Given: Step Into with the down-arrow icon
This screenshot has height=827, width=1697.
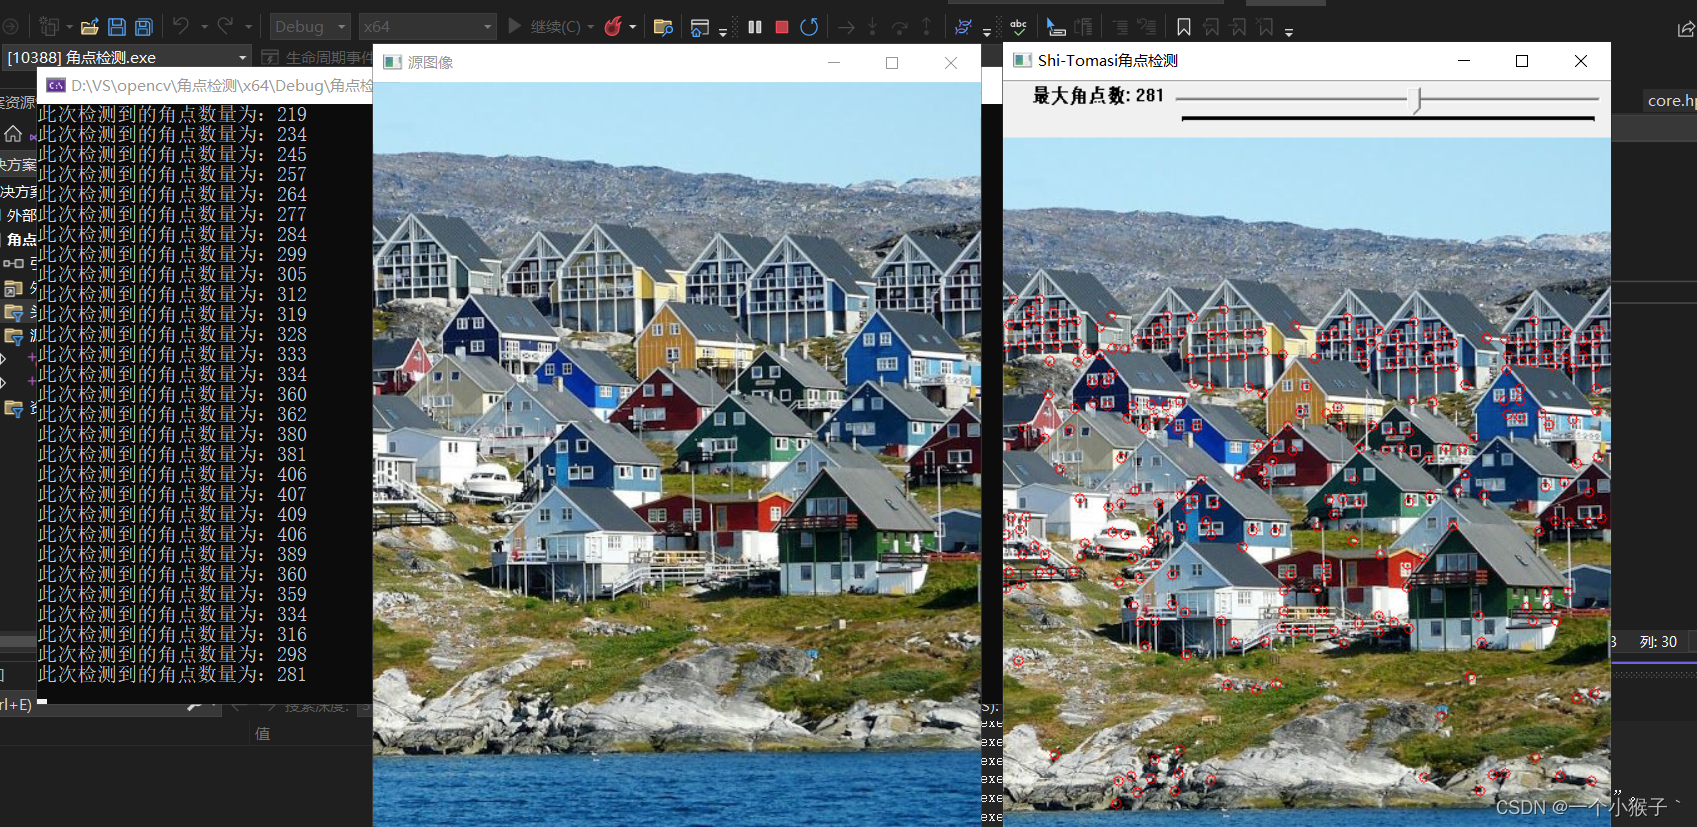Looking at the screenshot, I should 872,27.
